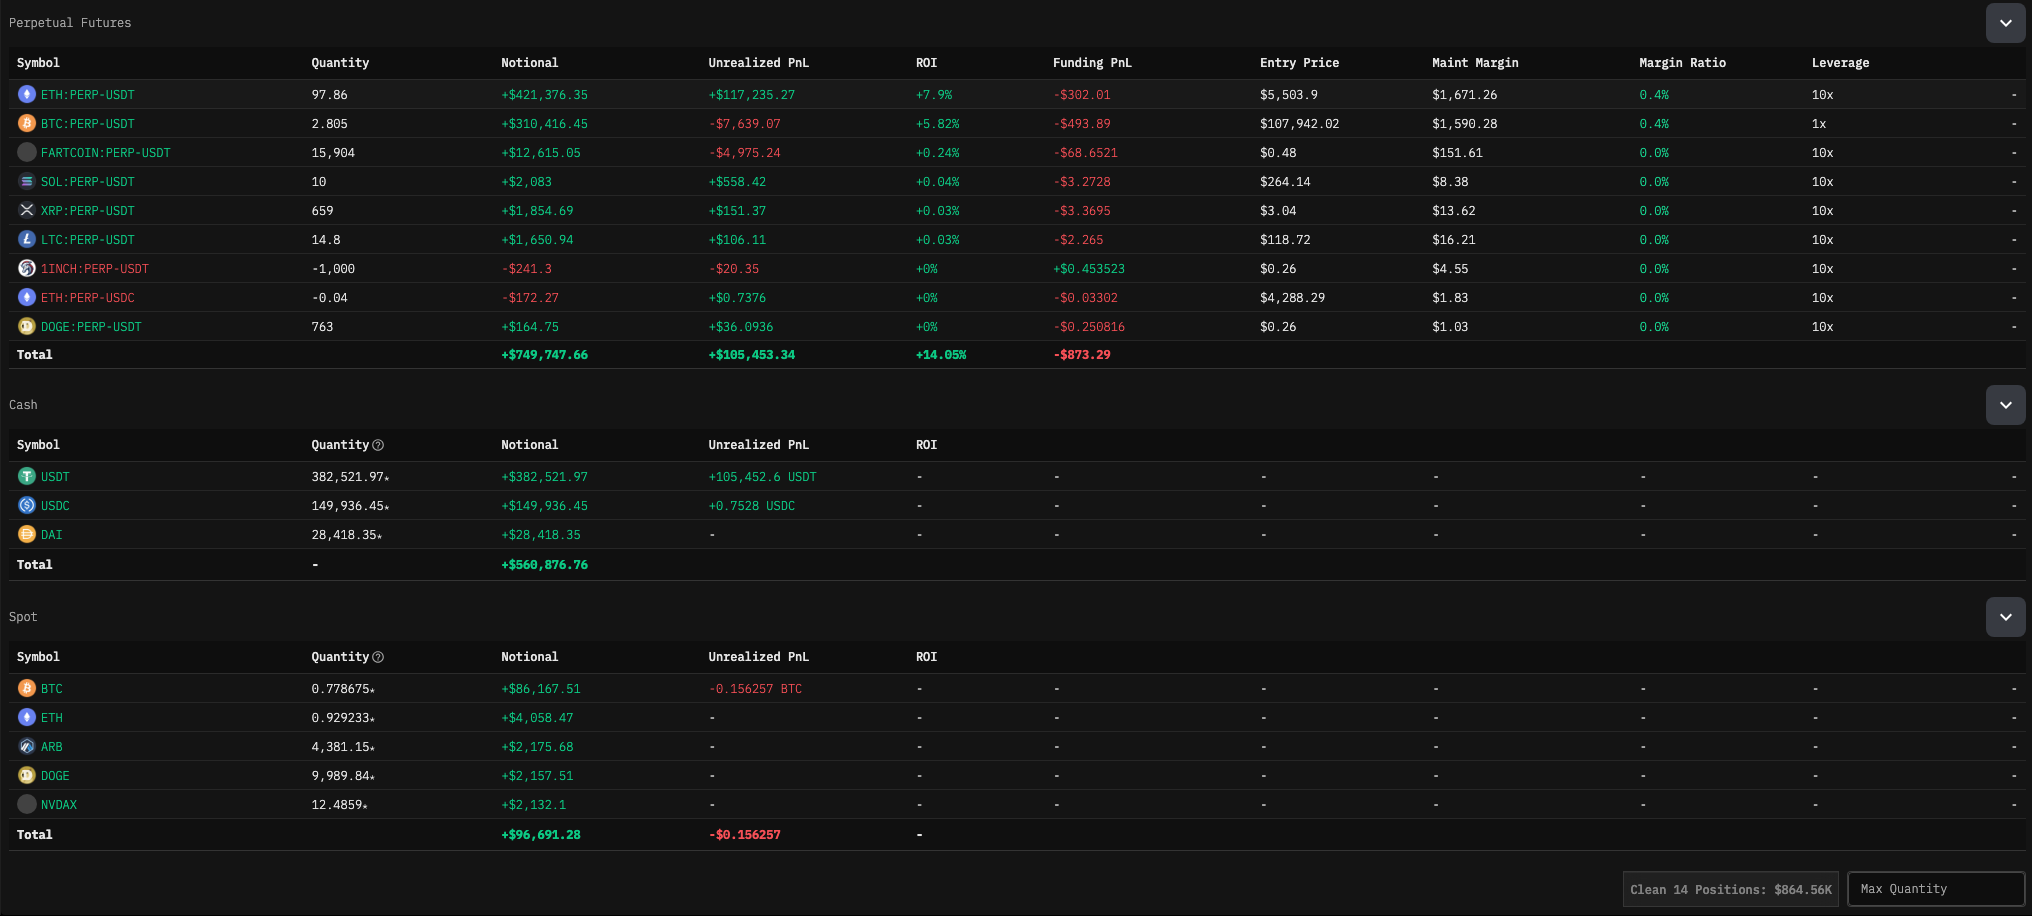Viewport: 2032px width, 916px height.
Task: Click the Ethereum icon beside ETH:PERP-USDT
Action: click(x=27, y=94)
